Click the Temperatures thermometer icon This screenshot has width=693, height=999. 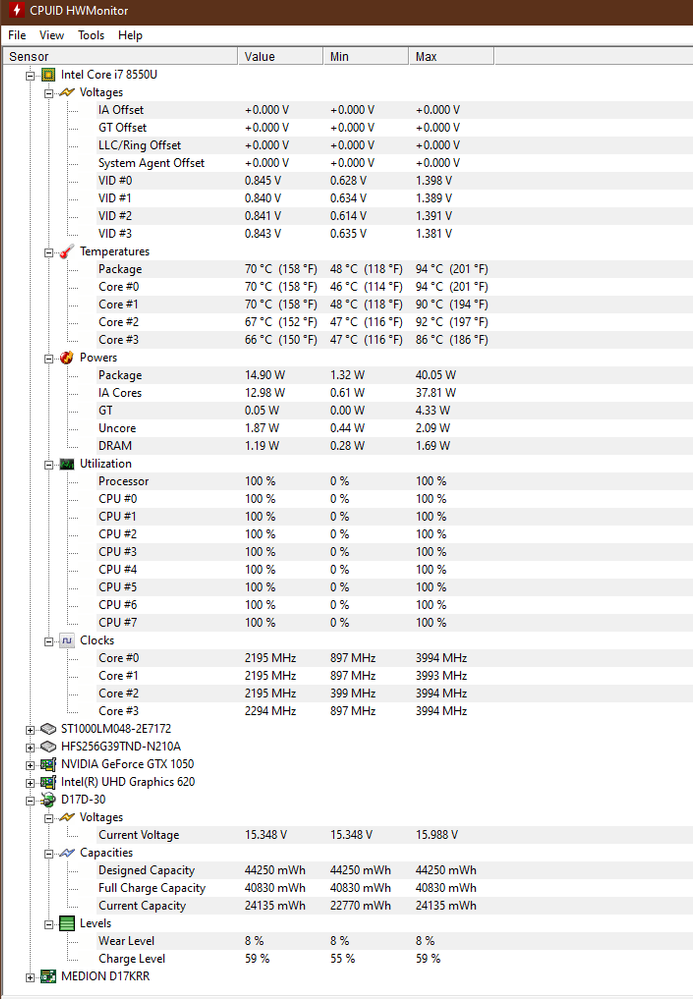tap(66, 252)
